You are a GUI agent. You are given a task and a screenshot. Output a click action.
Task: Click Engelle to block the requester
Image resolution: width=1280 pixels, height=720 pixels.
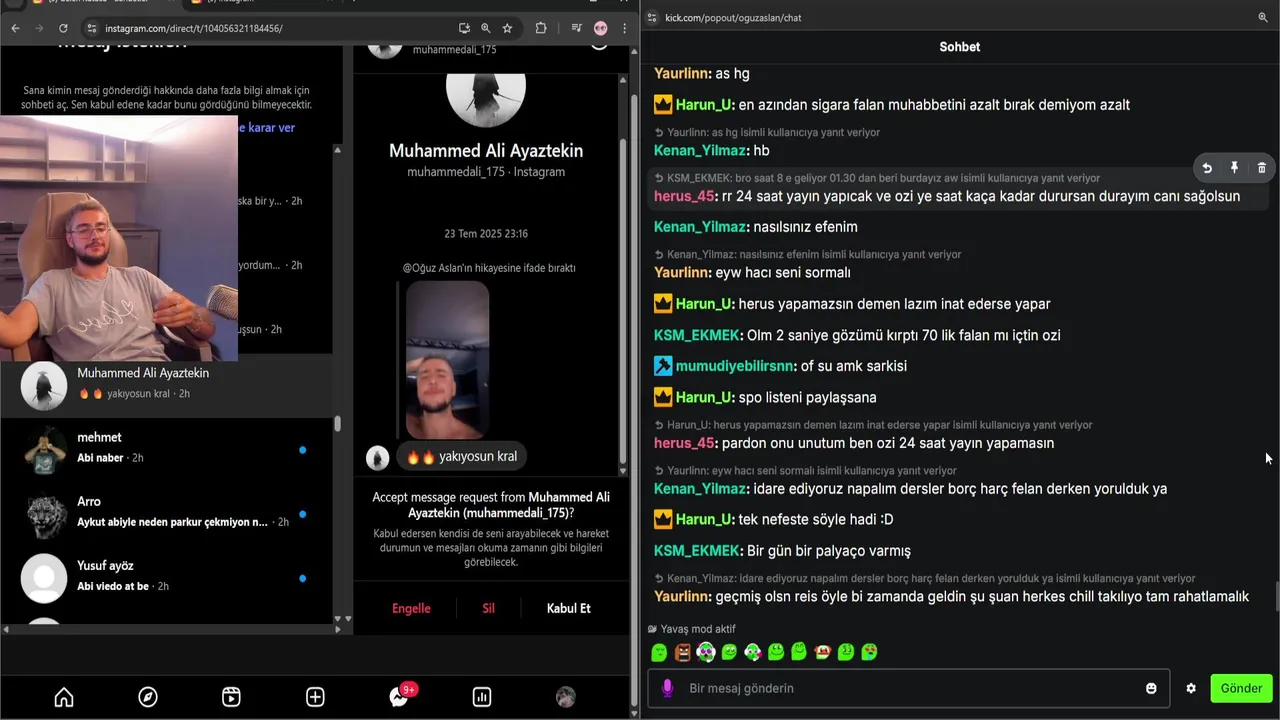411,608
